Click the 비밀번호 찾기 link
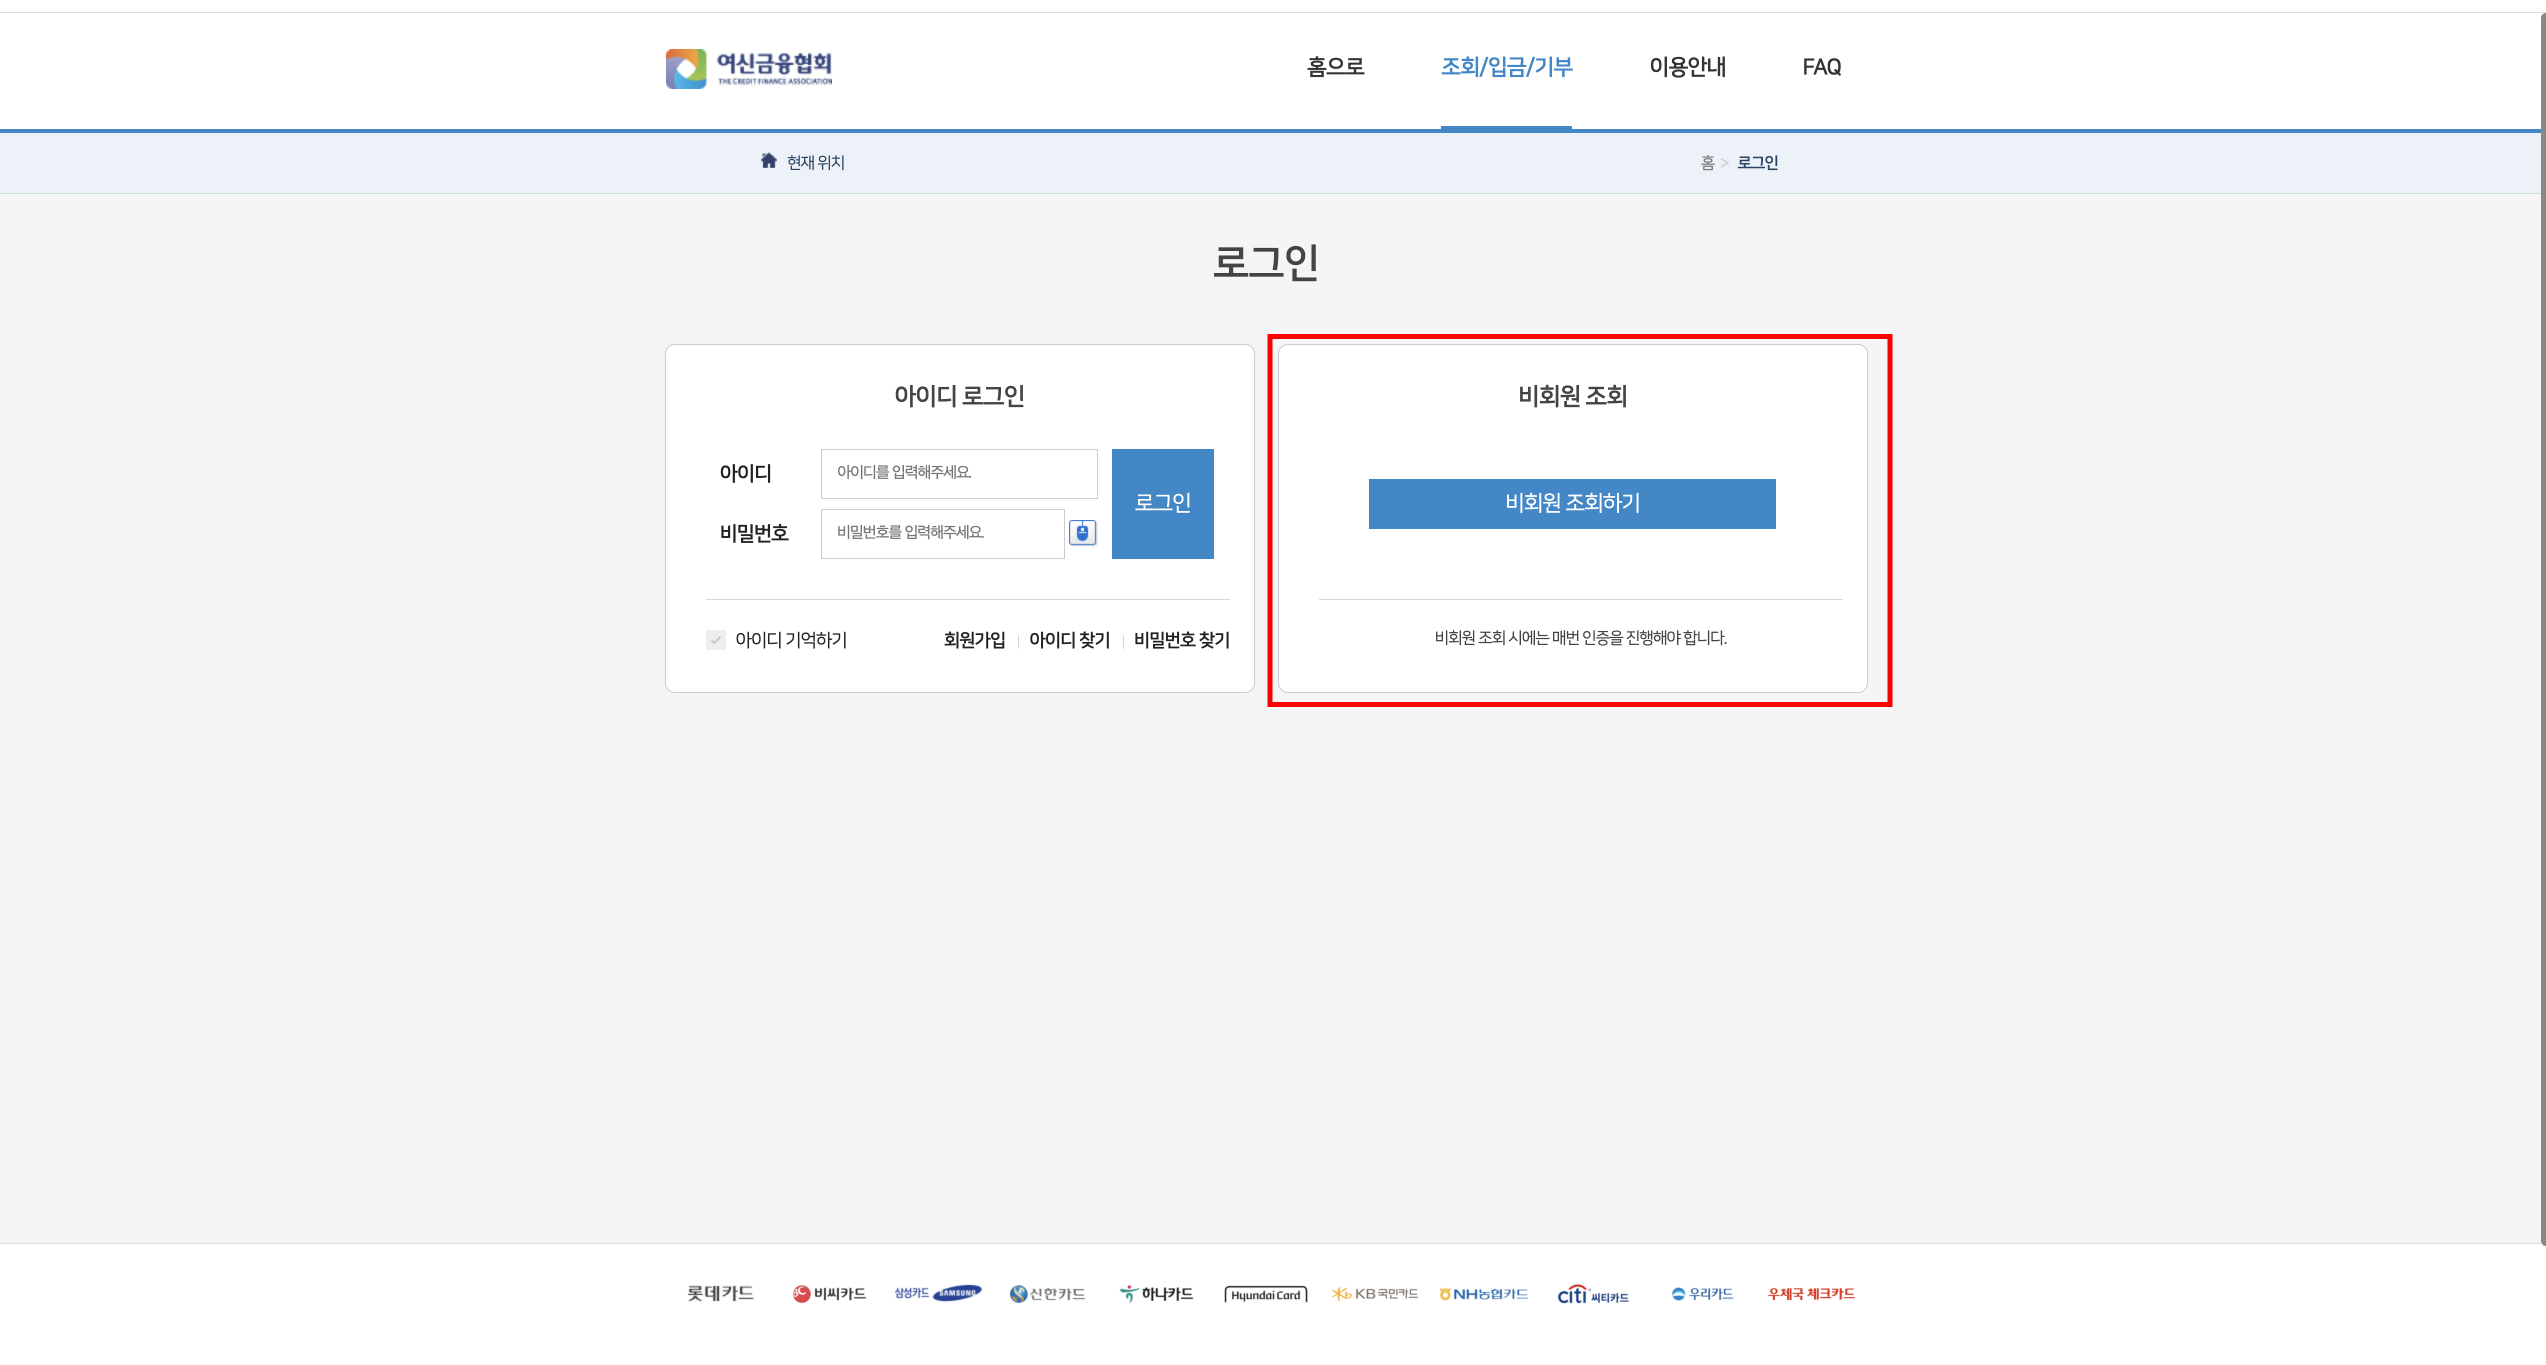The height and width of the screenshot is (1365, 2546). pyautogui.click(x=1181, y=640)
